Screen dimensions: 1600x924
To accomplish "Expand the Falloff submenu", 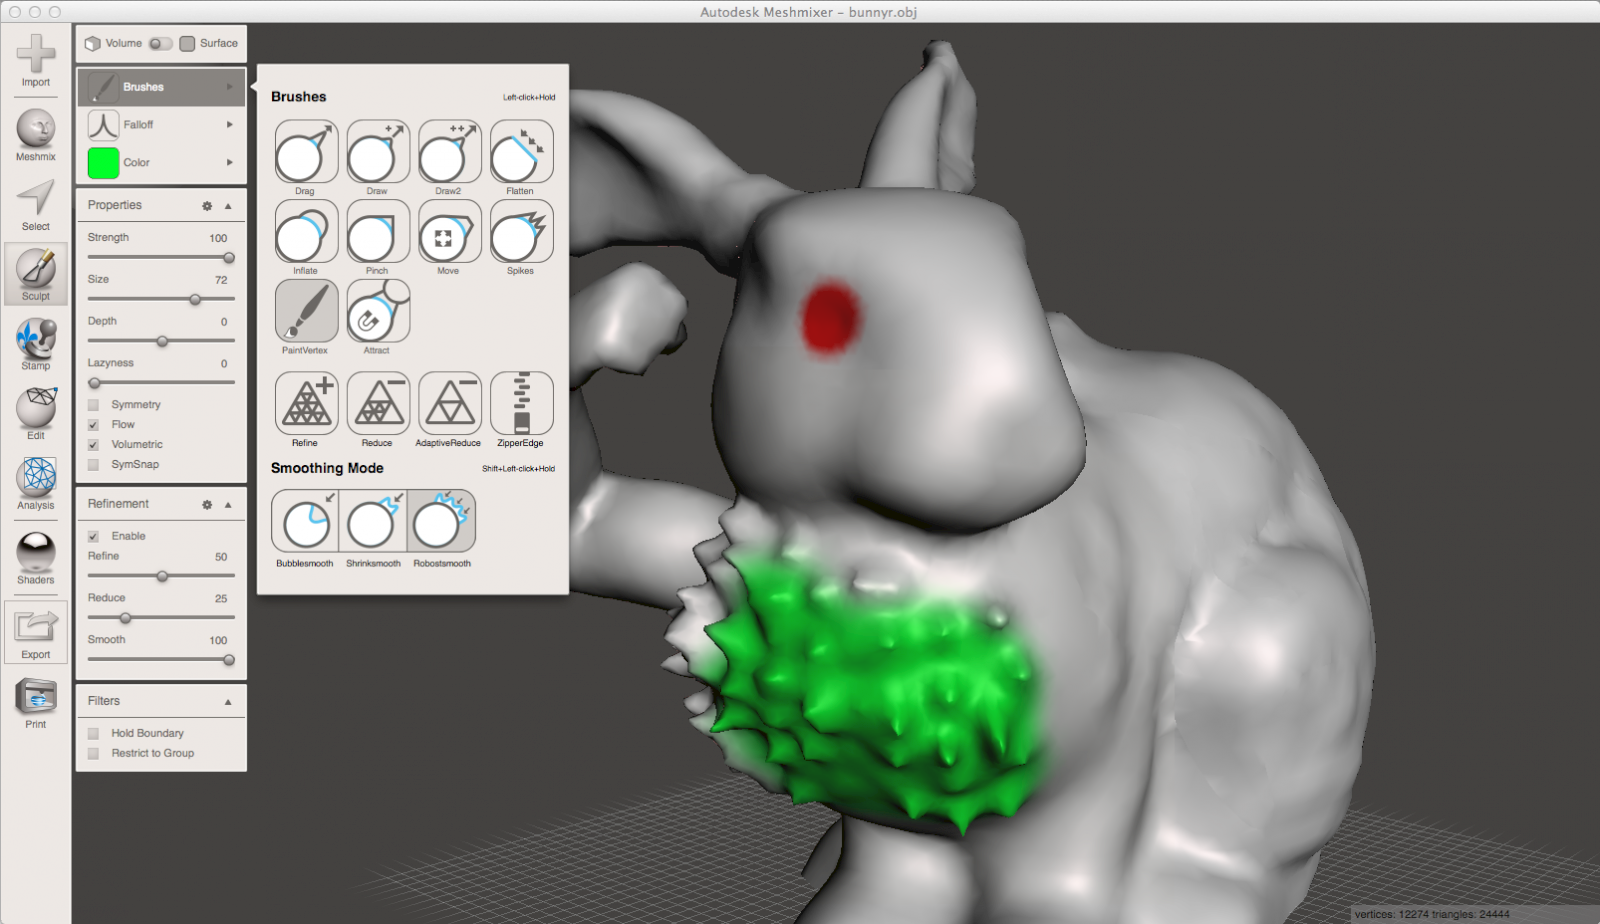I will [x=160, y=124].
